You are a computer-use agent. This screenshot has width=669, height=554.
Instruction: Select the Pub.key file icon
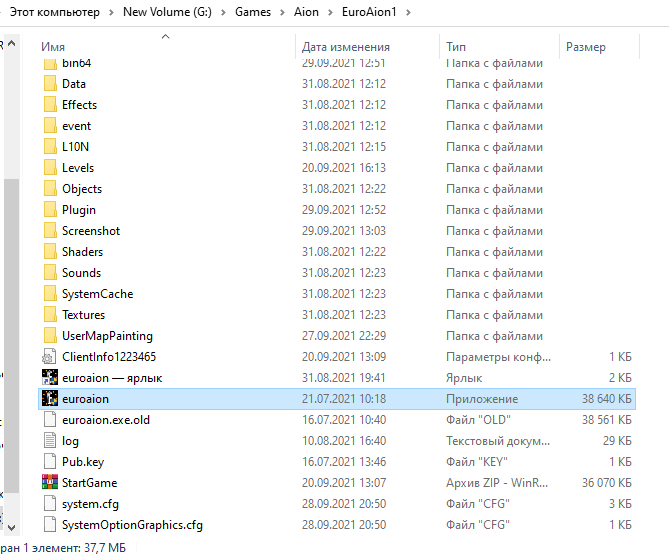(50, 462)
